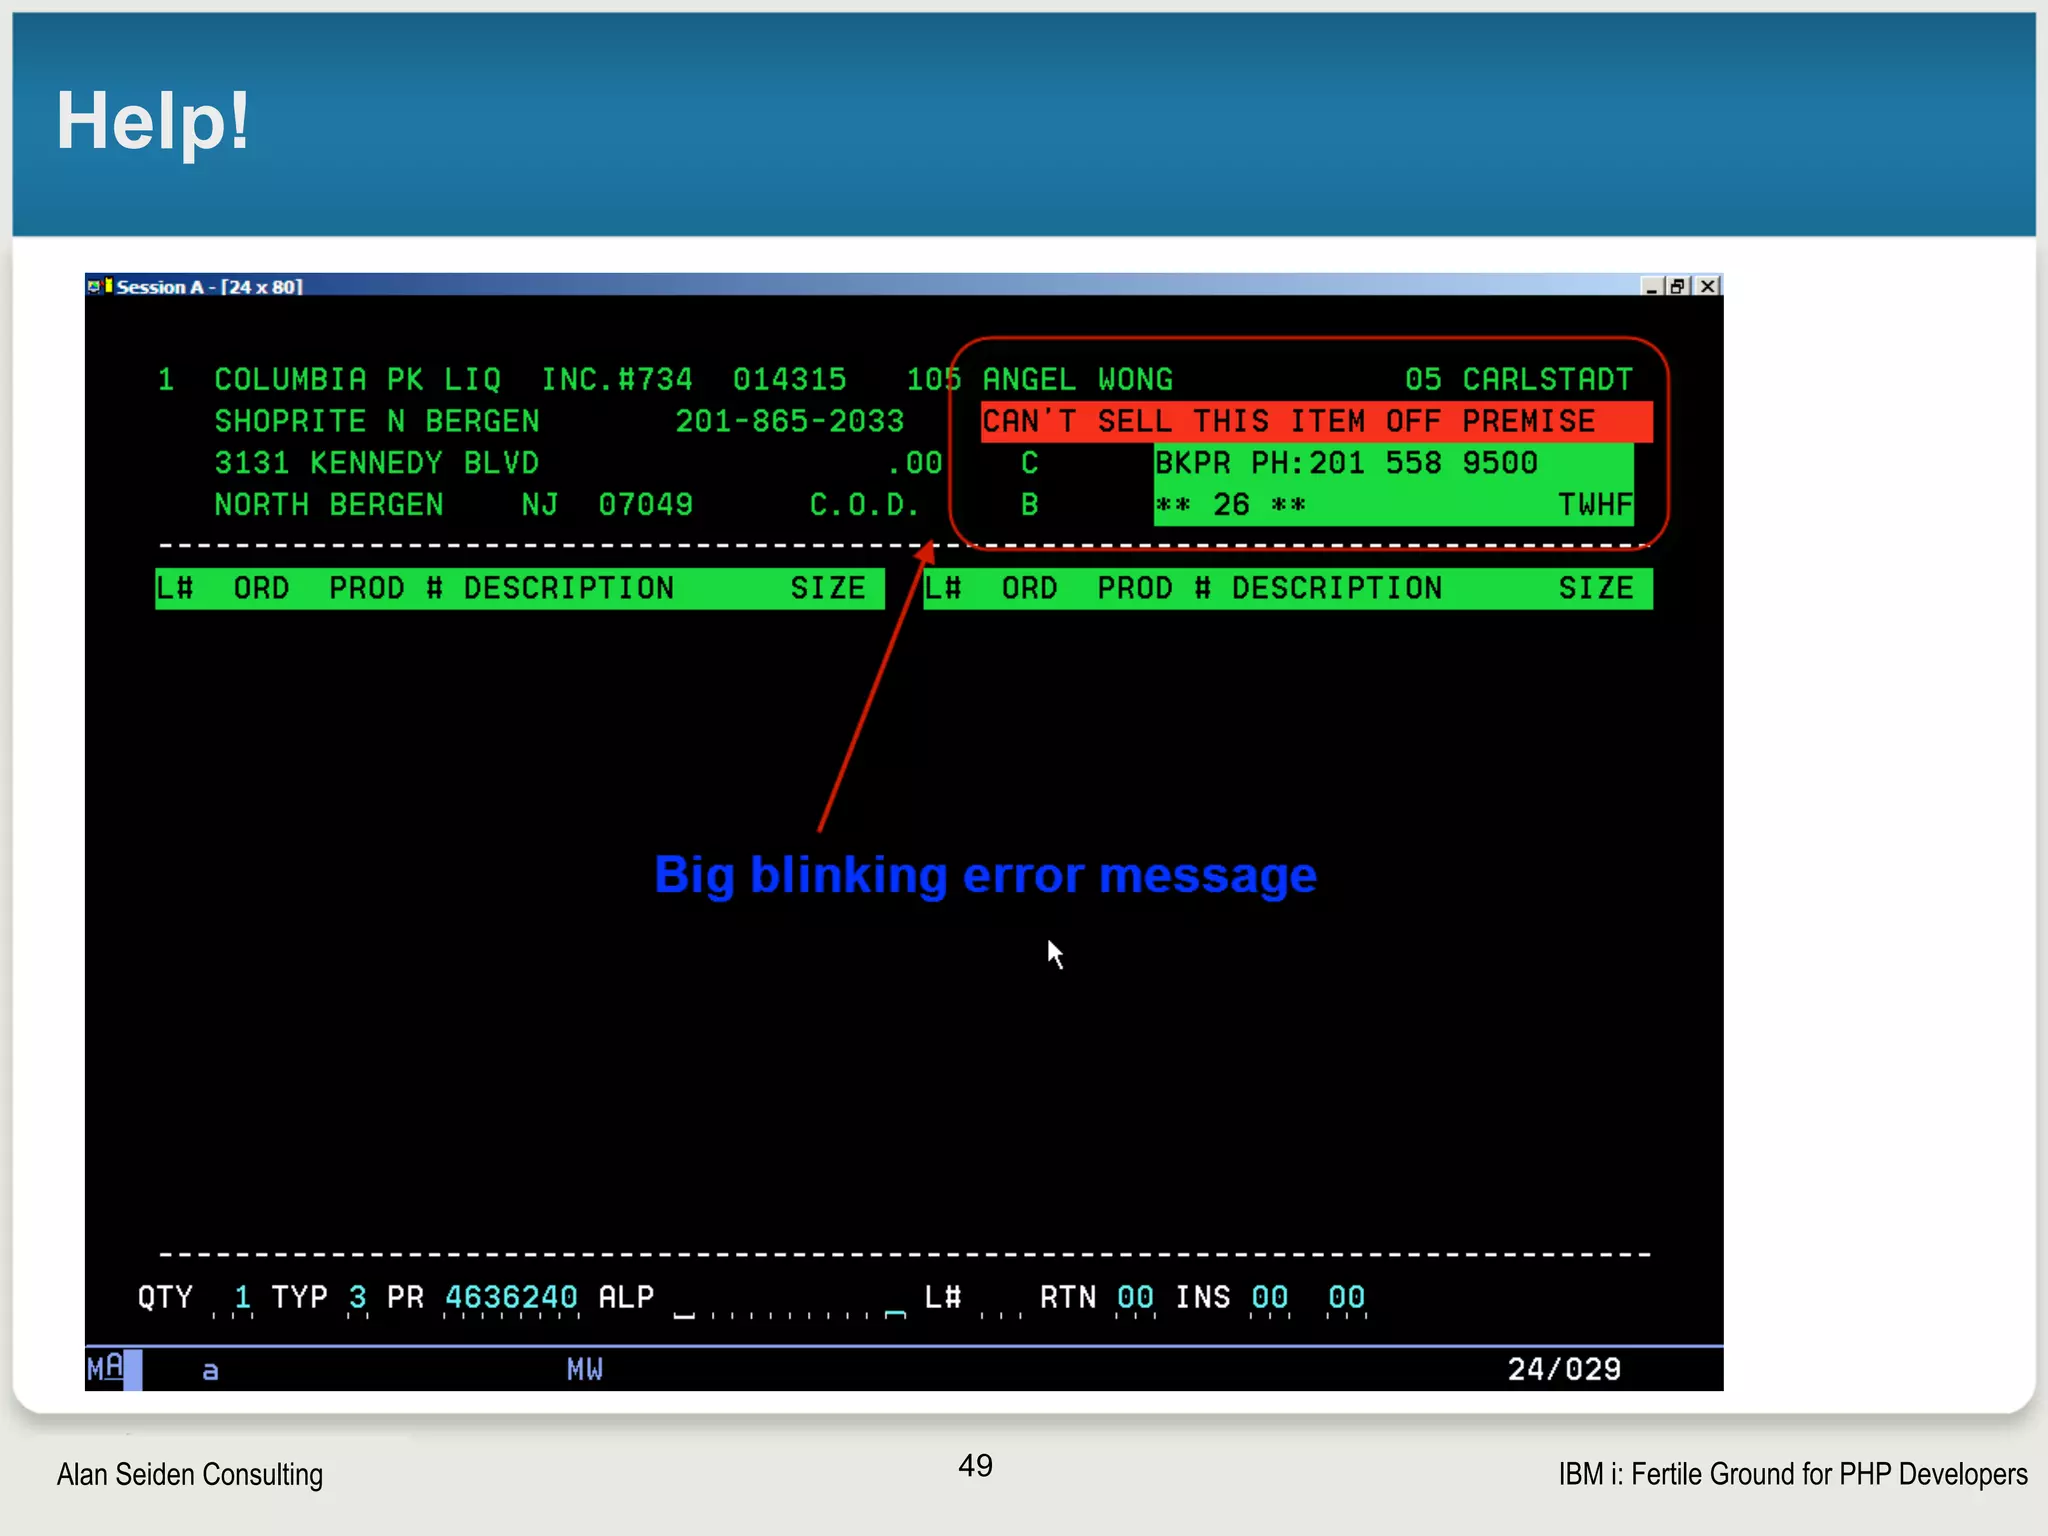Screen dimensions: 2048x1536
Task: Click the first INS 00 field
Action: pyautogui.click(x=1270, y=1298)
